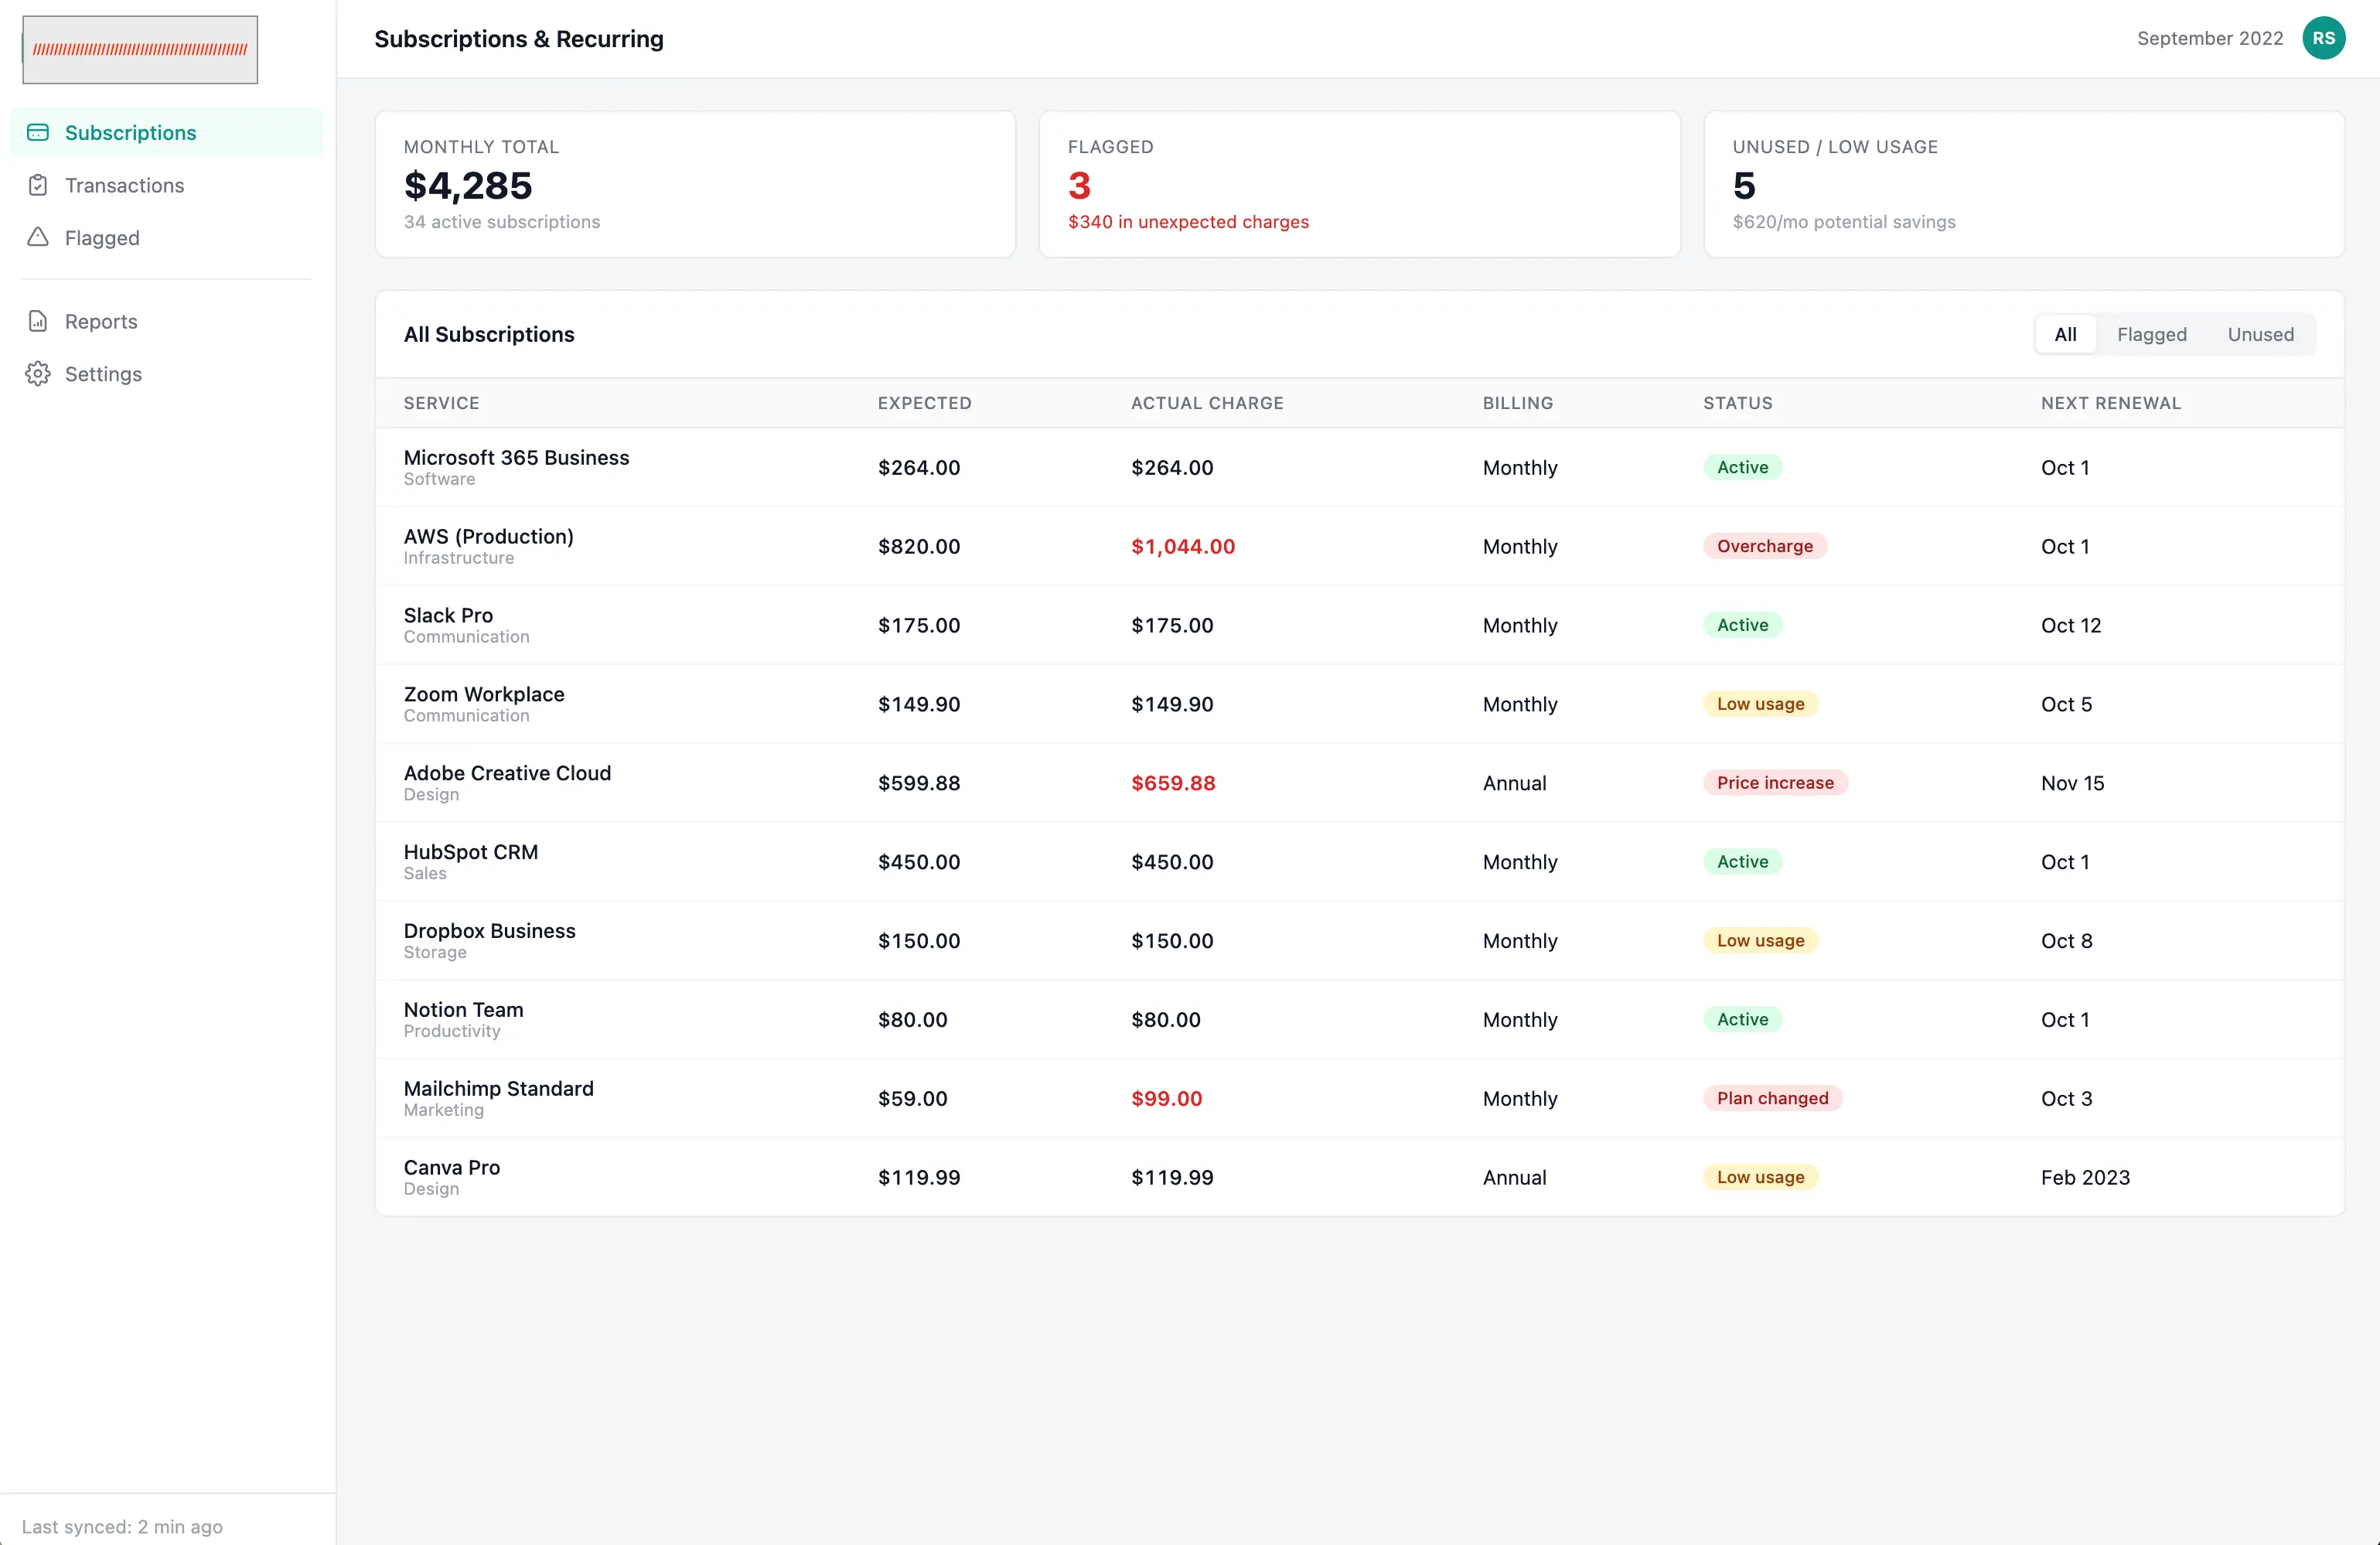Select the Zoom Workplace Low usage badge
Image resolution: width=2380 pixels, height=1545 pixels.
pos(1760,704)
